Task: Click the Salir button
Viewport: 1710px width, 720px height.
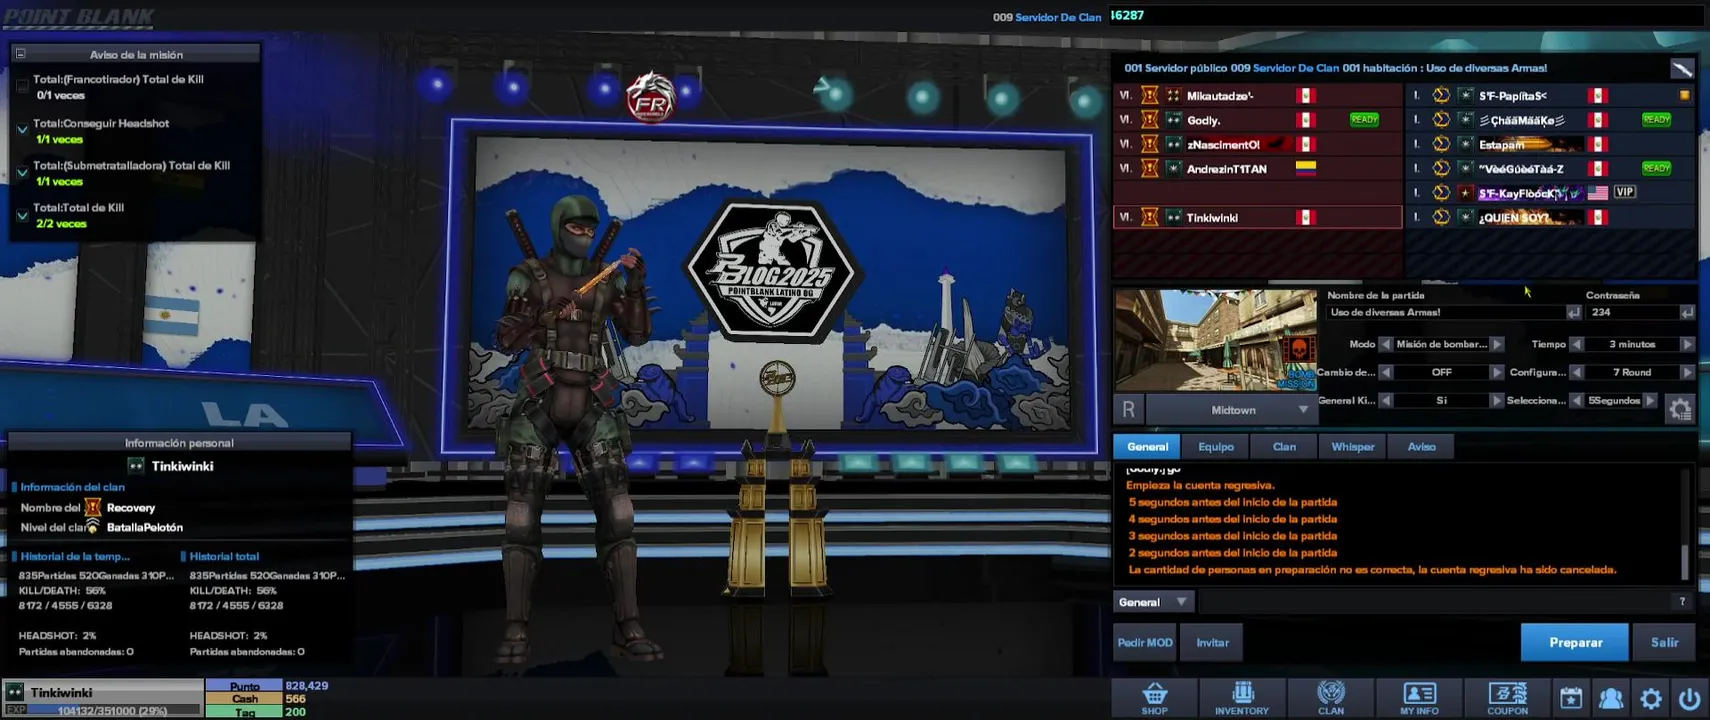Action: 1664,642
